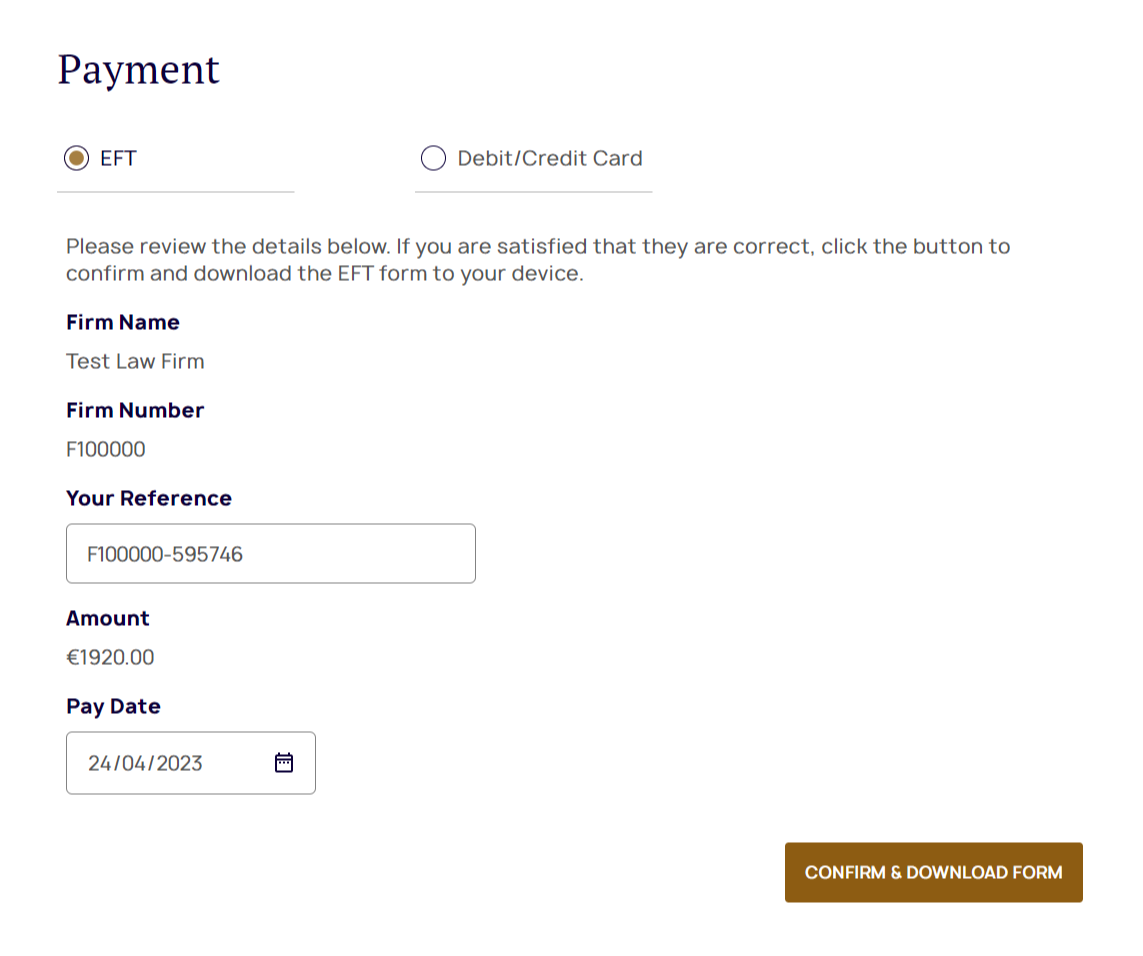
Task: Click the F100000 firm number value
Action: tap(106, 449)
